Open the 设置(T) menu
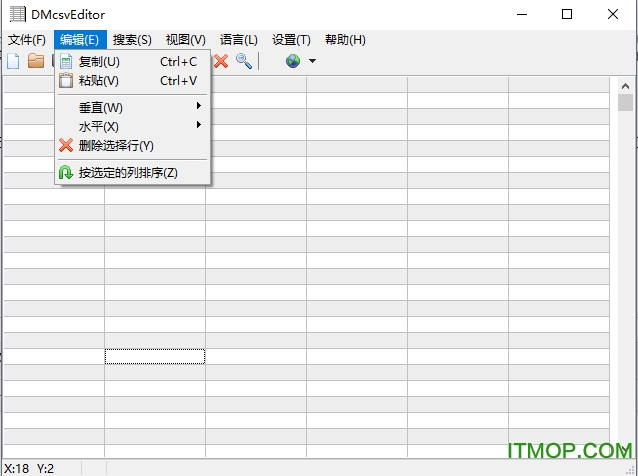Image resolution: width=638 pixels, height=476 pixels. [291, 40]
